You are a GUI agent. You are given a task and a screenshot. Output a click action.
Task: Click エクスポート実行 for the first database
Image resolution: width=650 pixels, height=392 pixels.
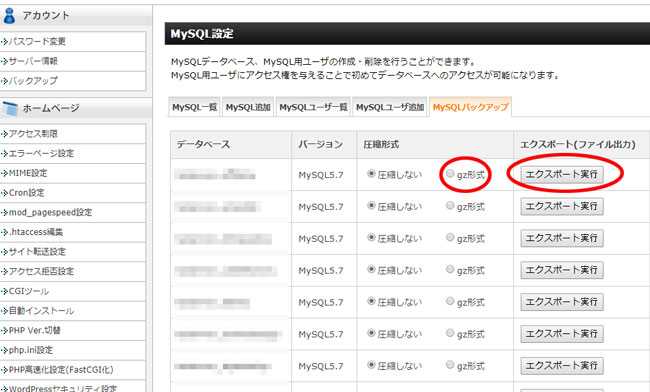click(562, 174)
